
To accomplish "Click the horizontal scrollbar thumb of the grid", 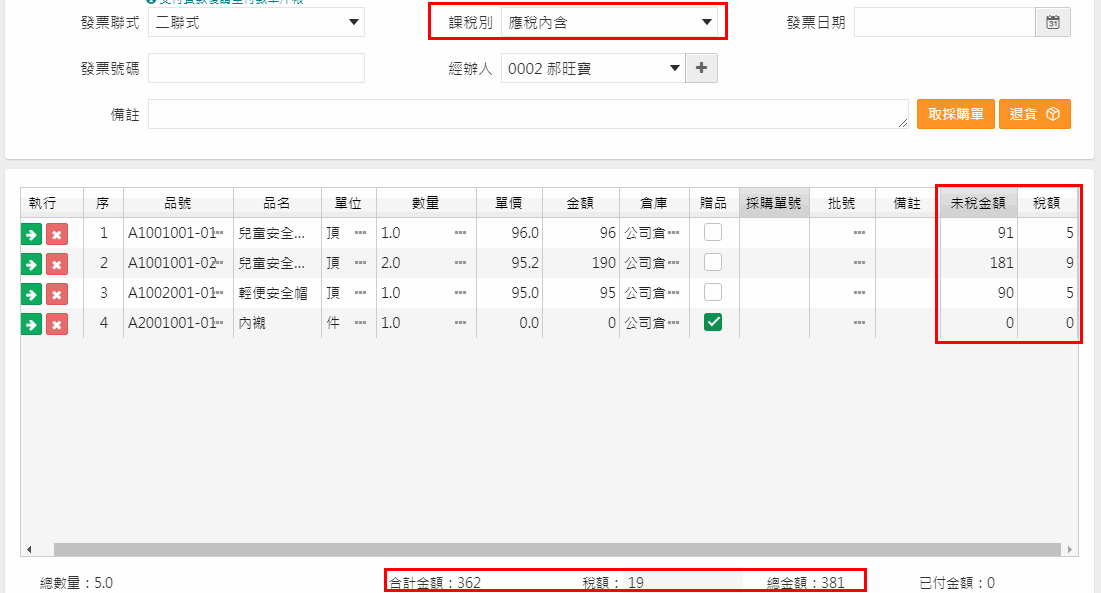I will [557, 549].
